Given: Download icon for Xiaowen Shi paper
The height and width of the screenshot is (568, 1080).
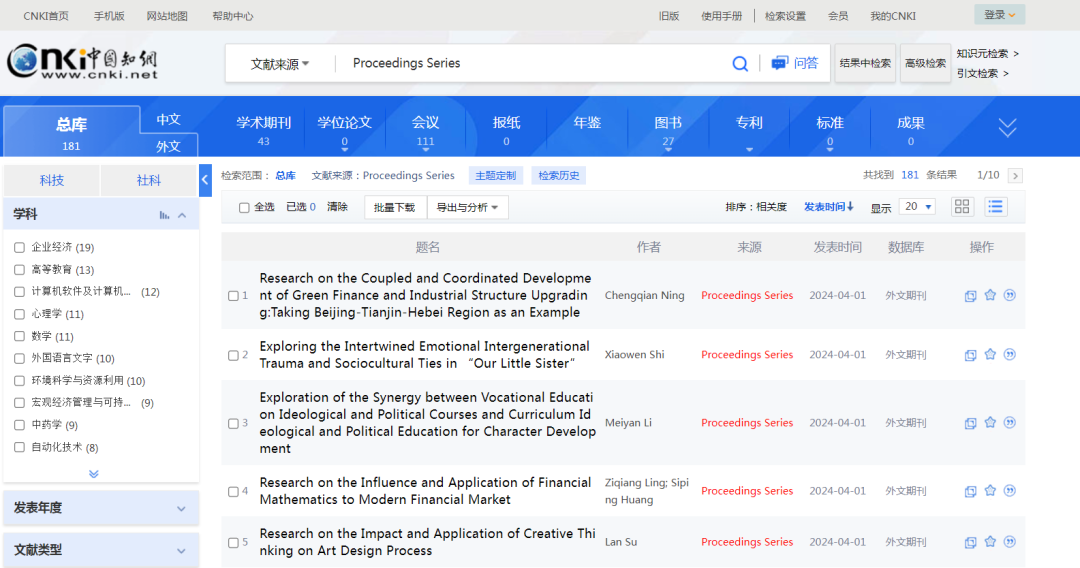Looking at the screenshot, I should tap(970, 355).
